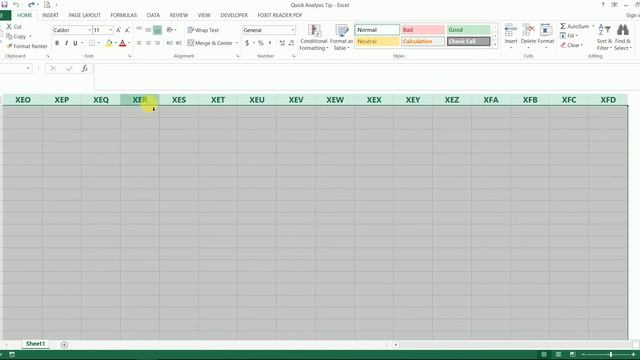Apply Italic formatting
The height and width of the screenshot is (360, 640).
[66, 43]
